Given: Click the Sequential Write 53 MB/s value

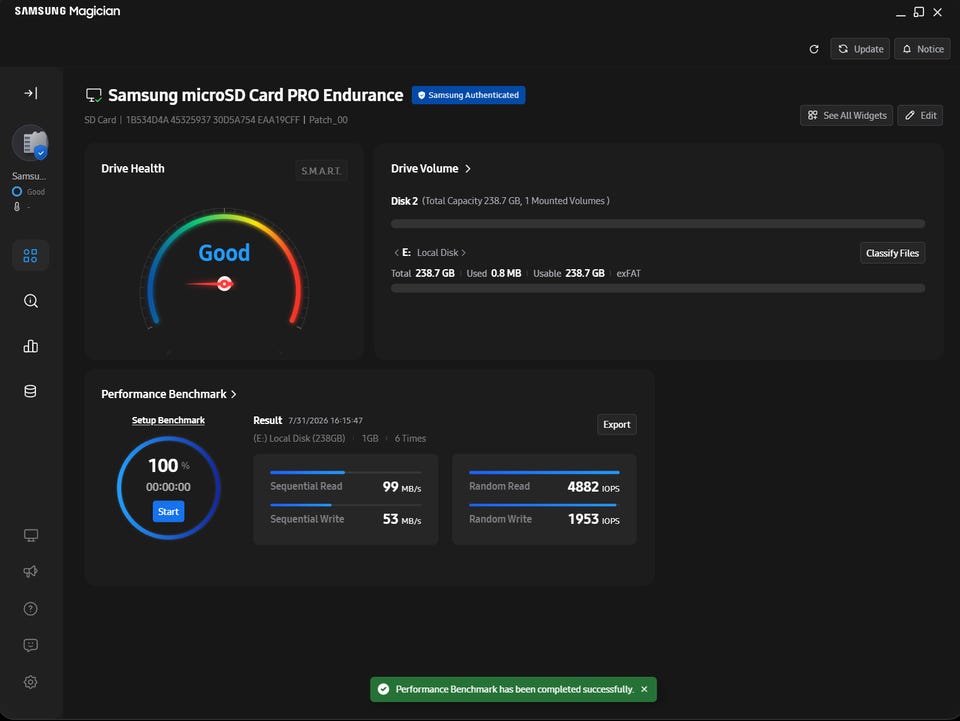Looking at the screenshot, I should pyautogui.click(x=402, y=519).
